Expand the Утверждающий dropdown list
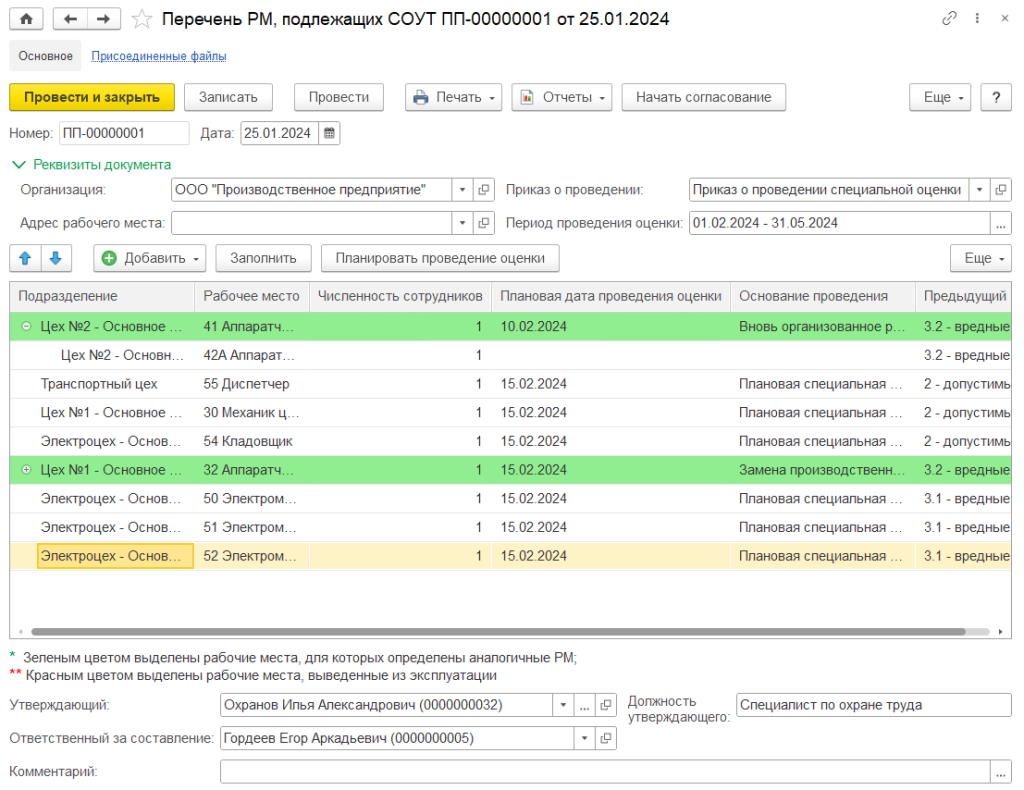Image resolution: width=1024 pixels, height=790 pixels. click(x=563, y=705)
